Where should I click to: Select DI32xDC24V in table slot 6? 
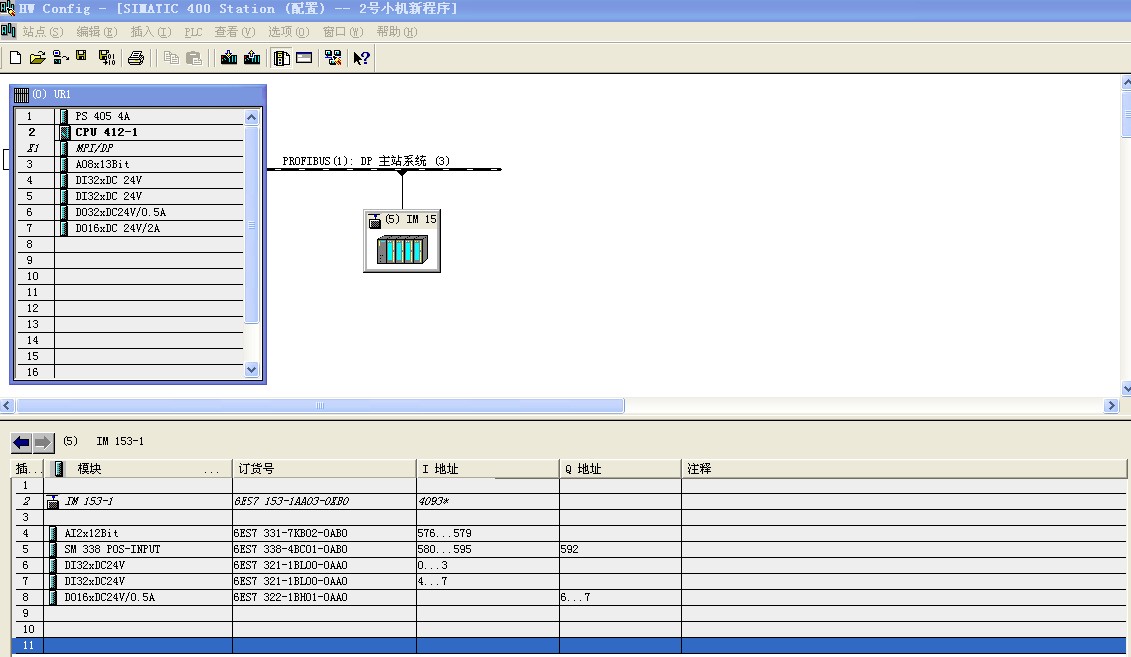tap(569, 565)
